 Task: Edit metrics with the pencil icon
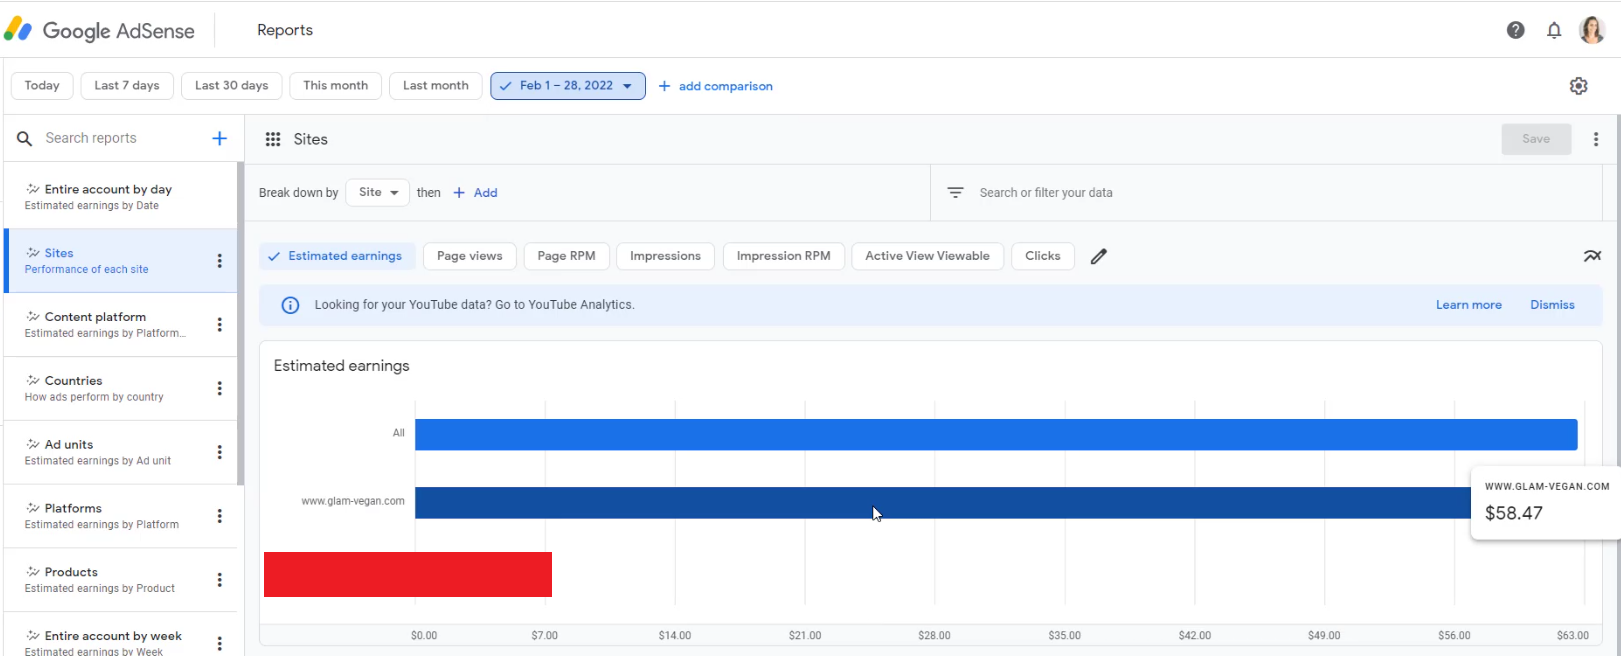pyautogui.click(x=1099, y=256)
